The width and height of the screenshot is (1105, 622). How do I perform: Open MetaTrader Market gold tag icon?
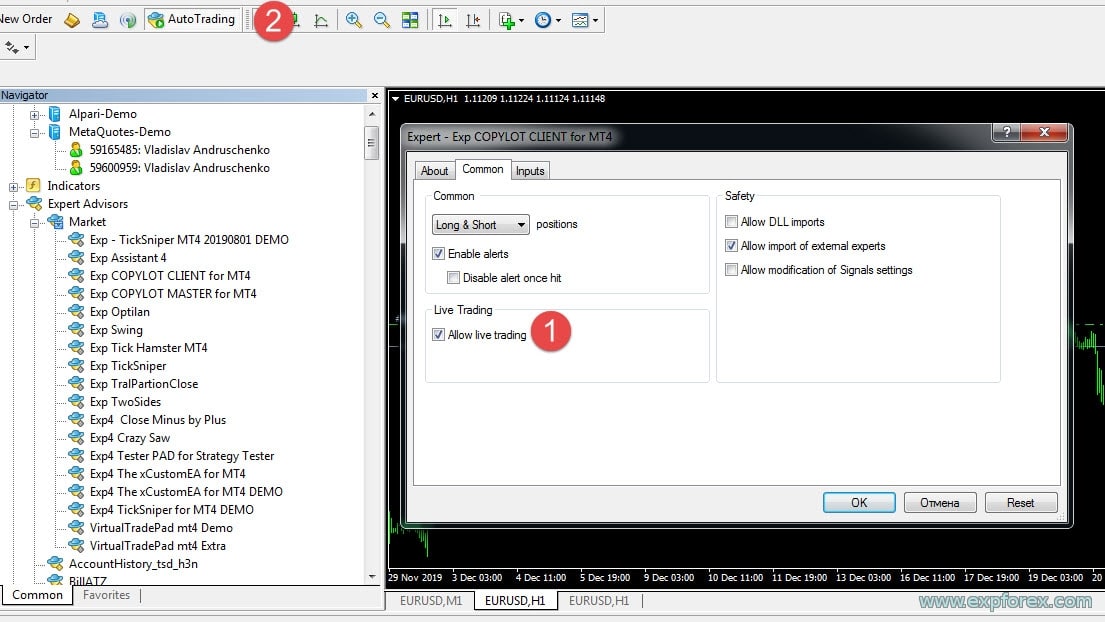(x=72, y=20)
